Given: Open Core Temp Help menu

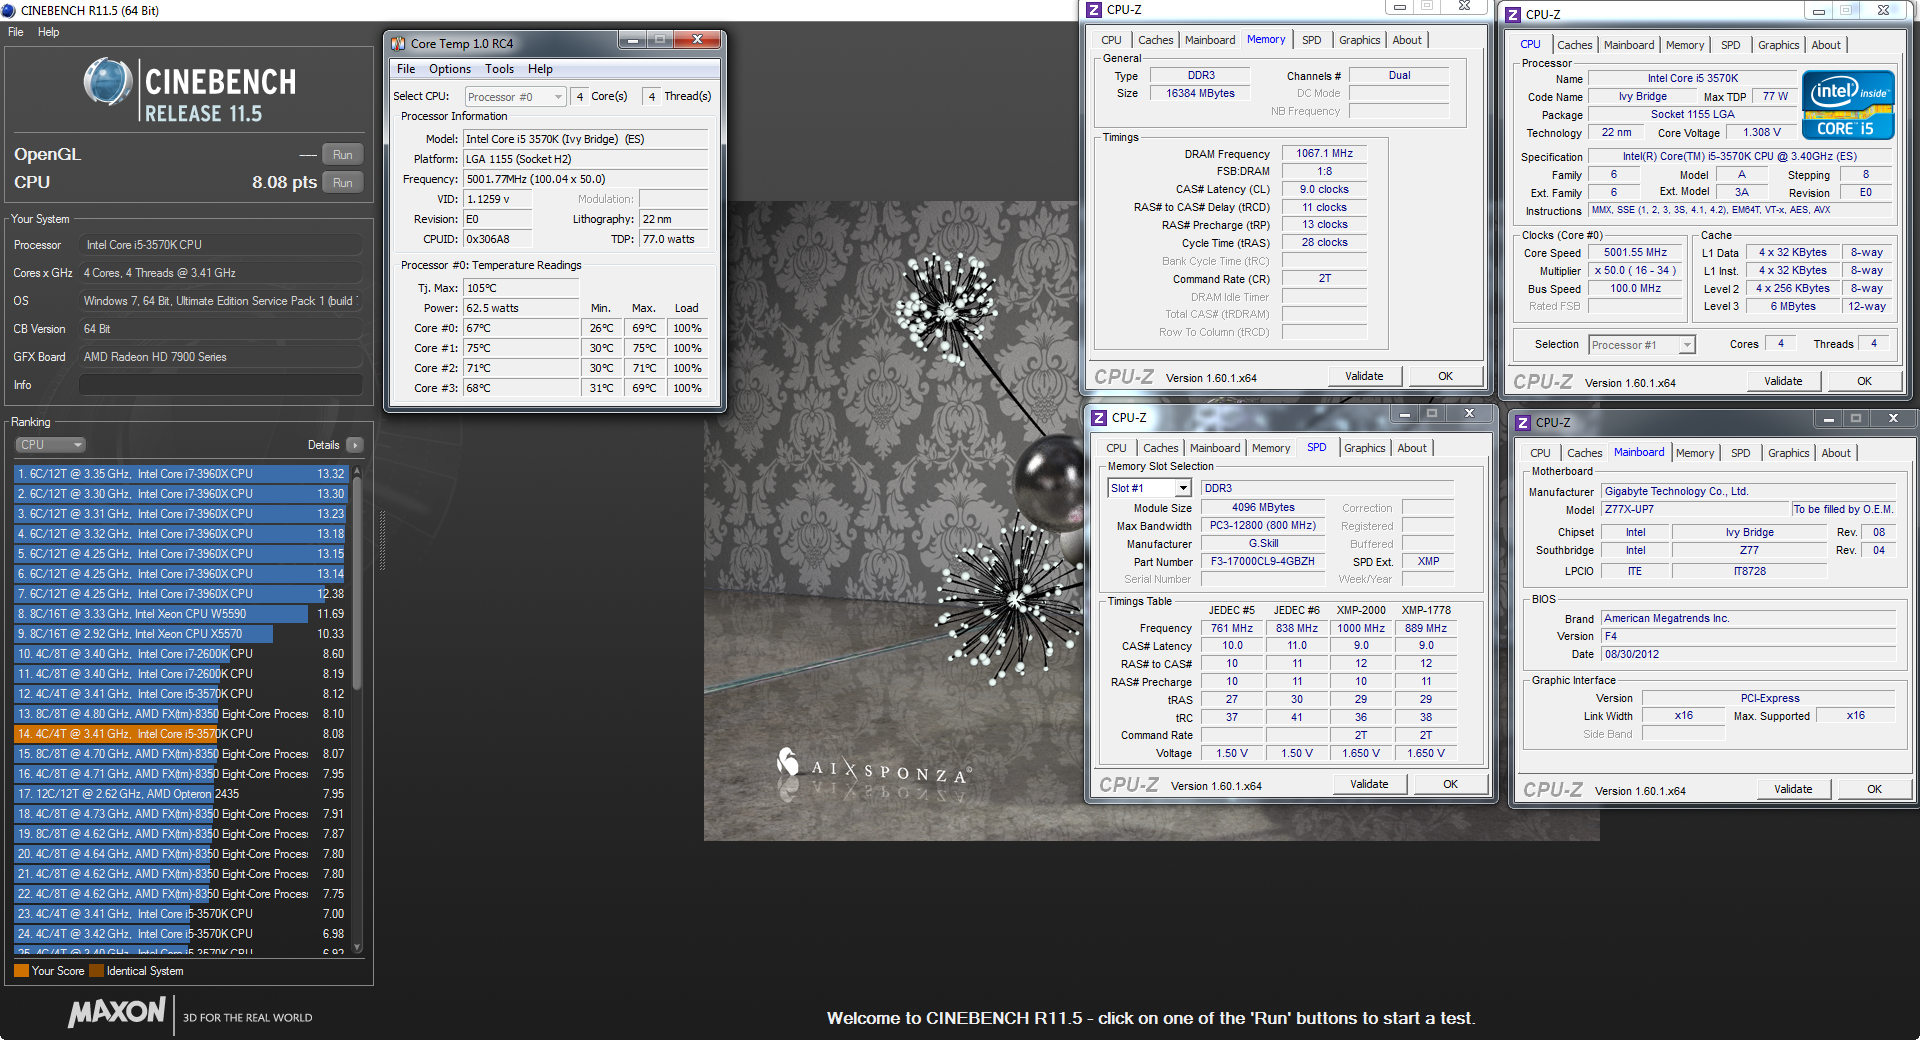Looking at the screenshot, I should click(x=541, y=69).
